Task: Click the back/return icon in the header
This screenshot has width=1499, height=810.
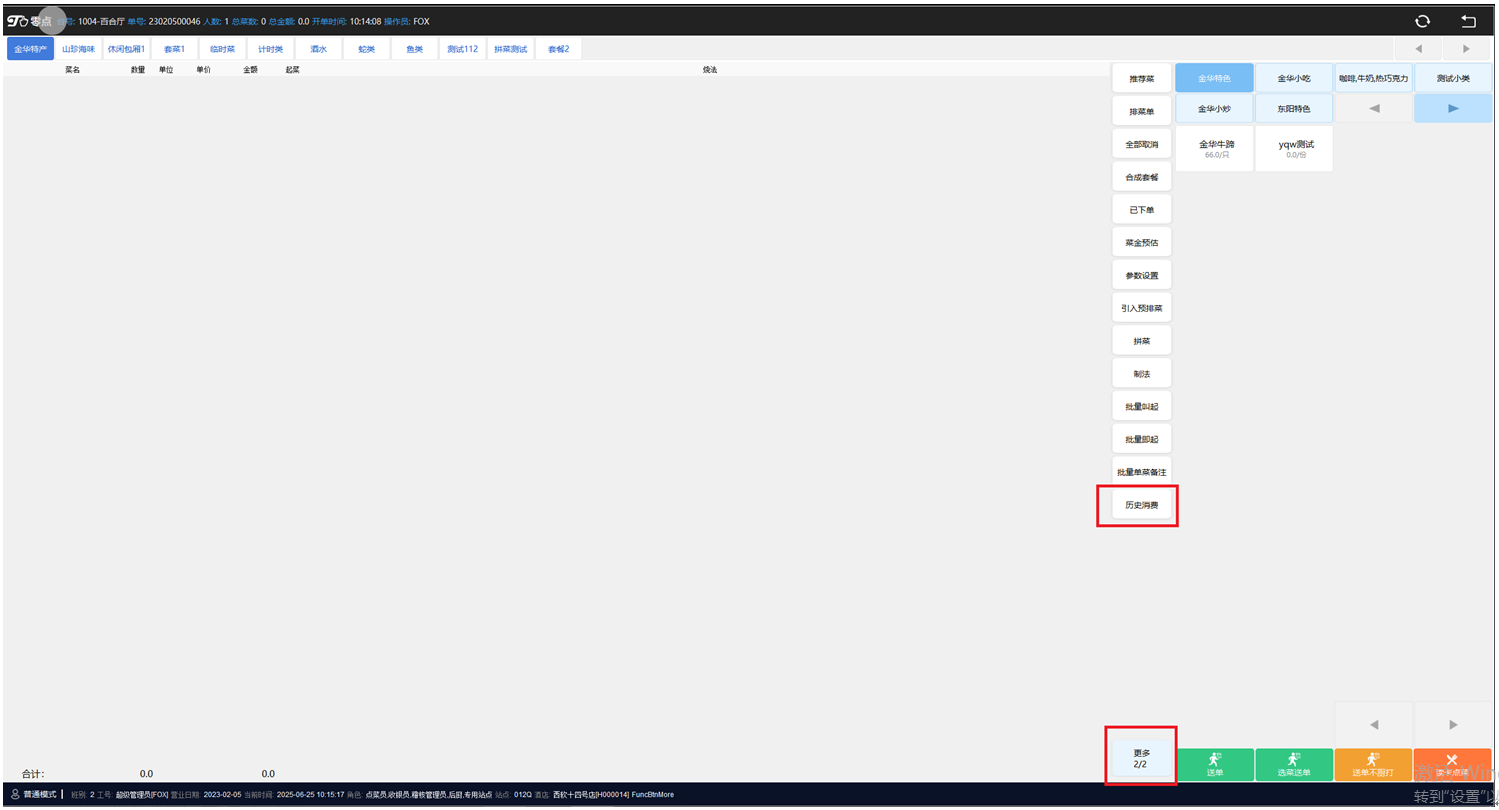Action: 1468,21
